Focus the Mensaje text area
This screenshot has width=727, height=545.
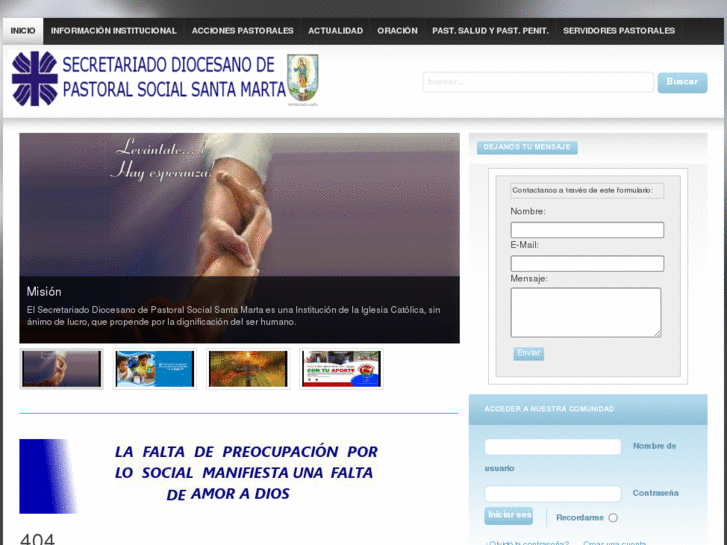(586, 312)
